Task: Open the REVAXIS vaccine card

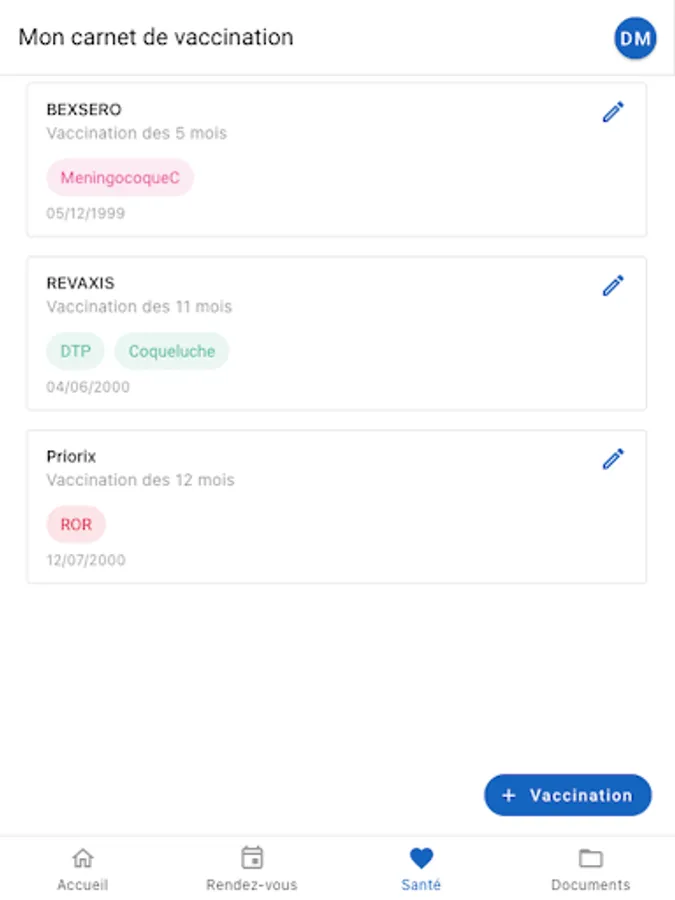Action: [337, 333]
